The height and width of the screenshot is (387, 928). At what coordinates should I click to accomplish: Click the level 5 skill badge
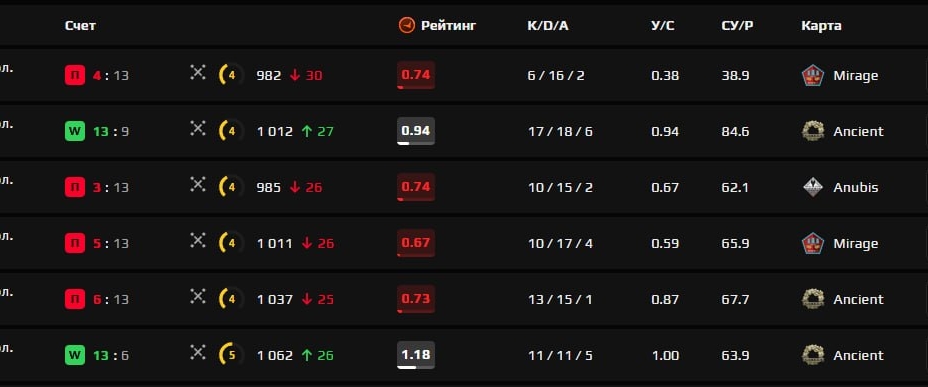[x=231, y=356]
